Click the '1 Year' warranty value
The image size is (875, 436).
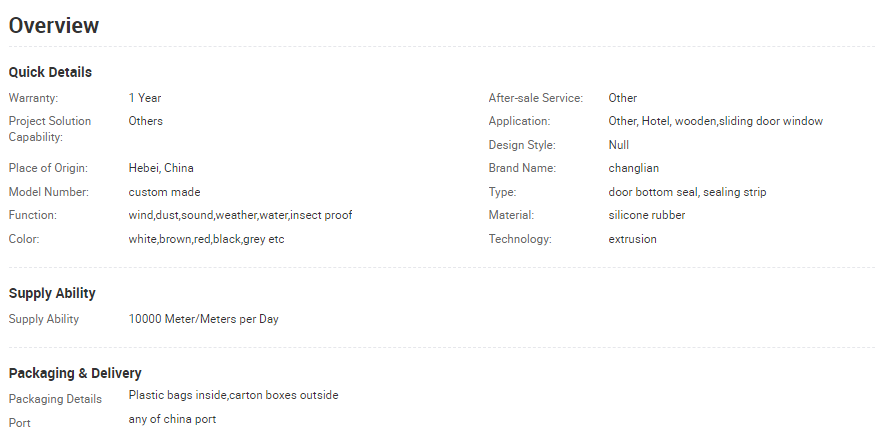(x=145, y=98)
